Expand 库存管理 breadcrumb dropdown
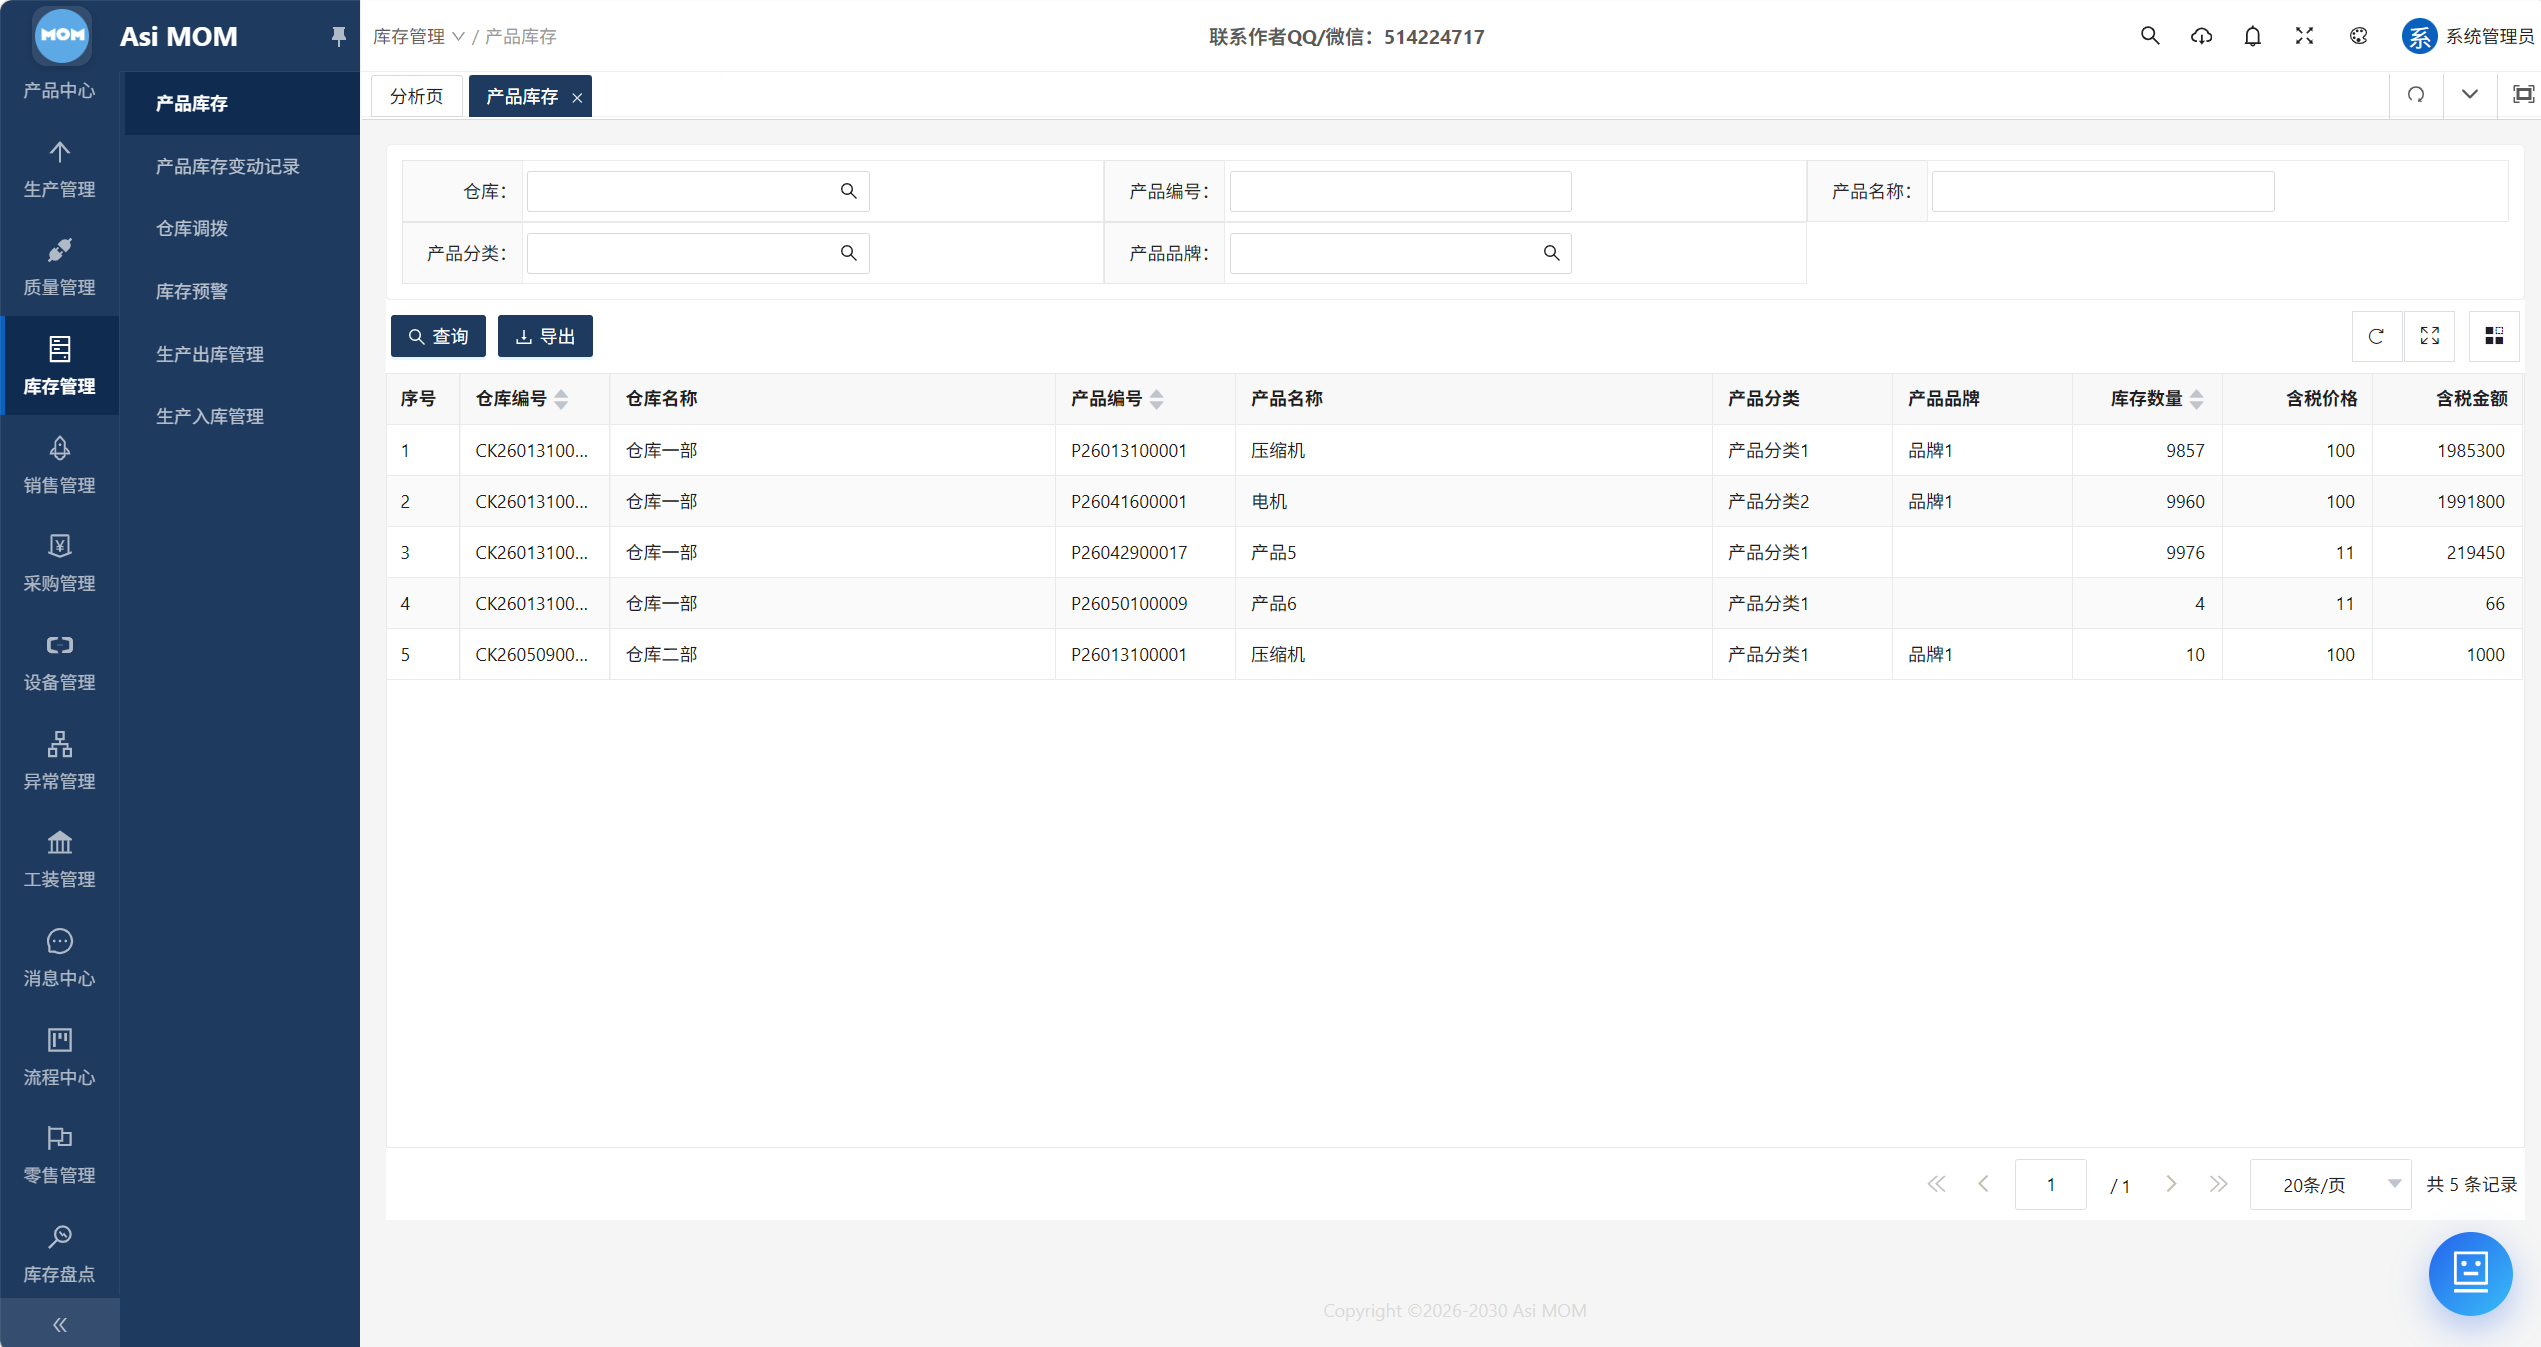2541x1347 pixels. [x=418, y=37]
